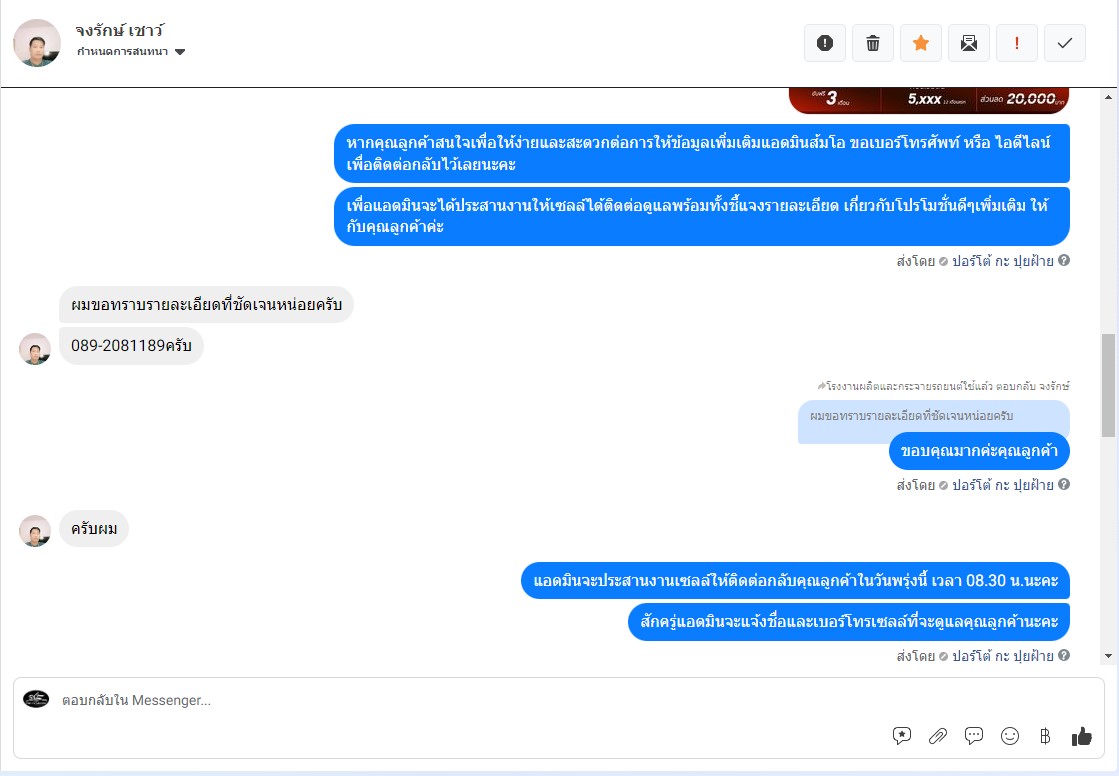Mark conversation as spam icon
This screenshot has width=1119, height=776.
(x=824, y=43)
